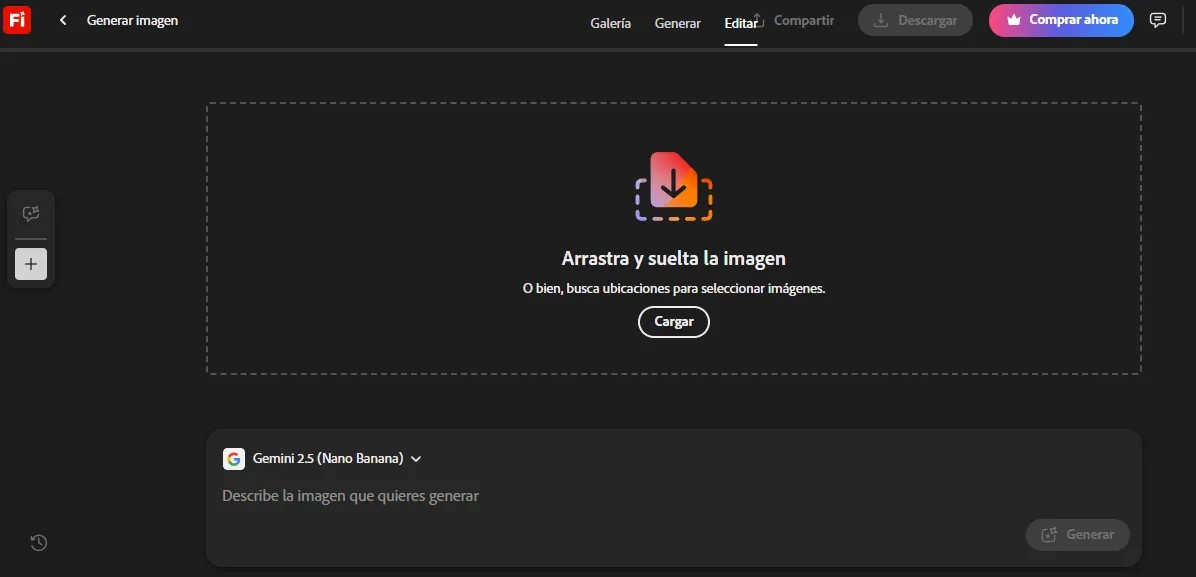Open the Generar tab in top navigation
Screen dimensions: 1196x577
pos(677,23)
